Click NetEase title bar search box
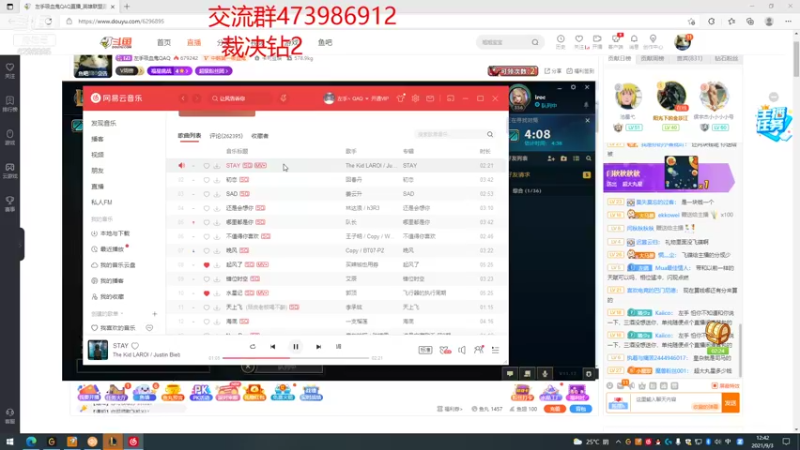This screenshot has width=800, height=450. coord(239,98)
